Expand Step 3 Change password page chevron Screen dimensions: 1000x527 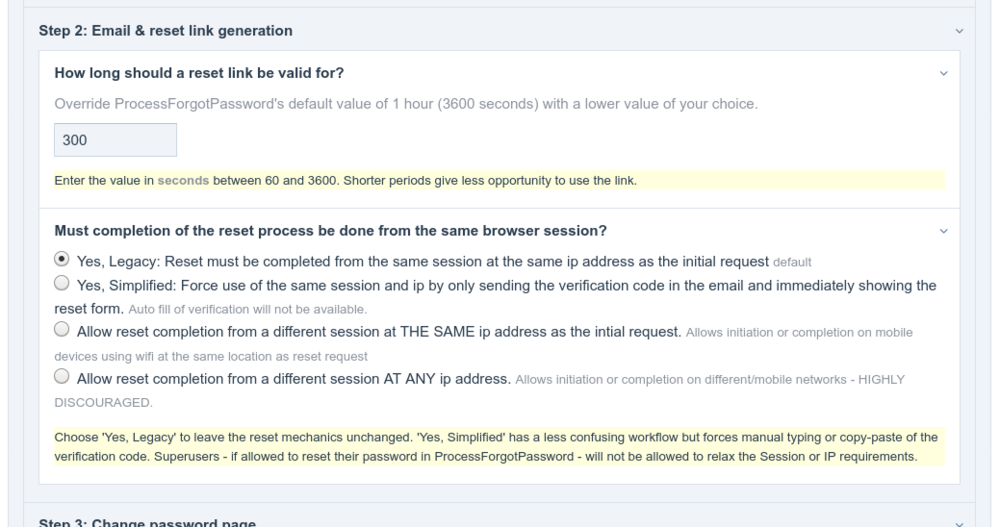(x=960, y=524)
